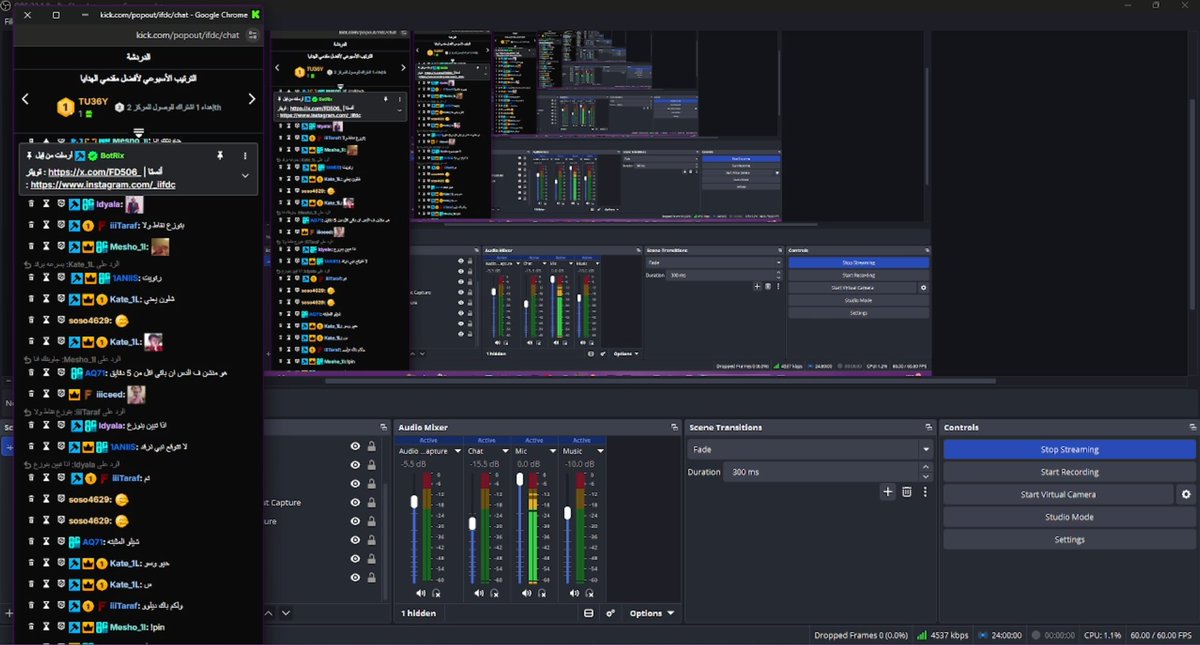Open Audio capture channel dropdown arrow
The image size is (1200, 645).
[458, 451]
